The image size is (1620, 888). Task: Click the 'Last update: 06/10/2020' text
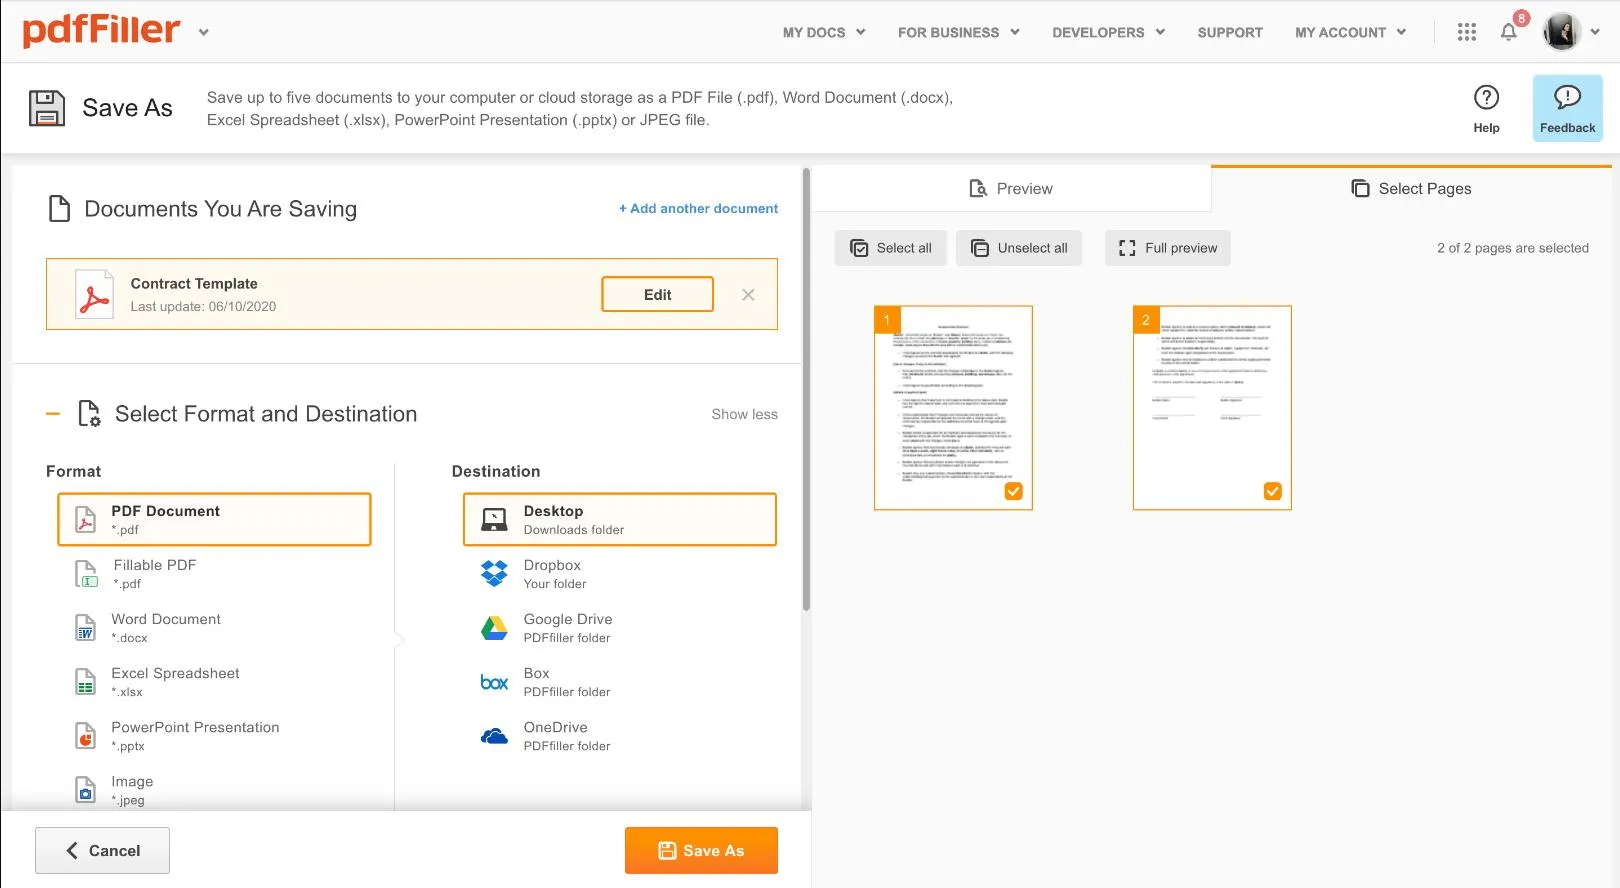click(203, 306)
